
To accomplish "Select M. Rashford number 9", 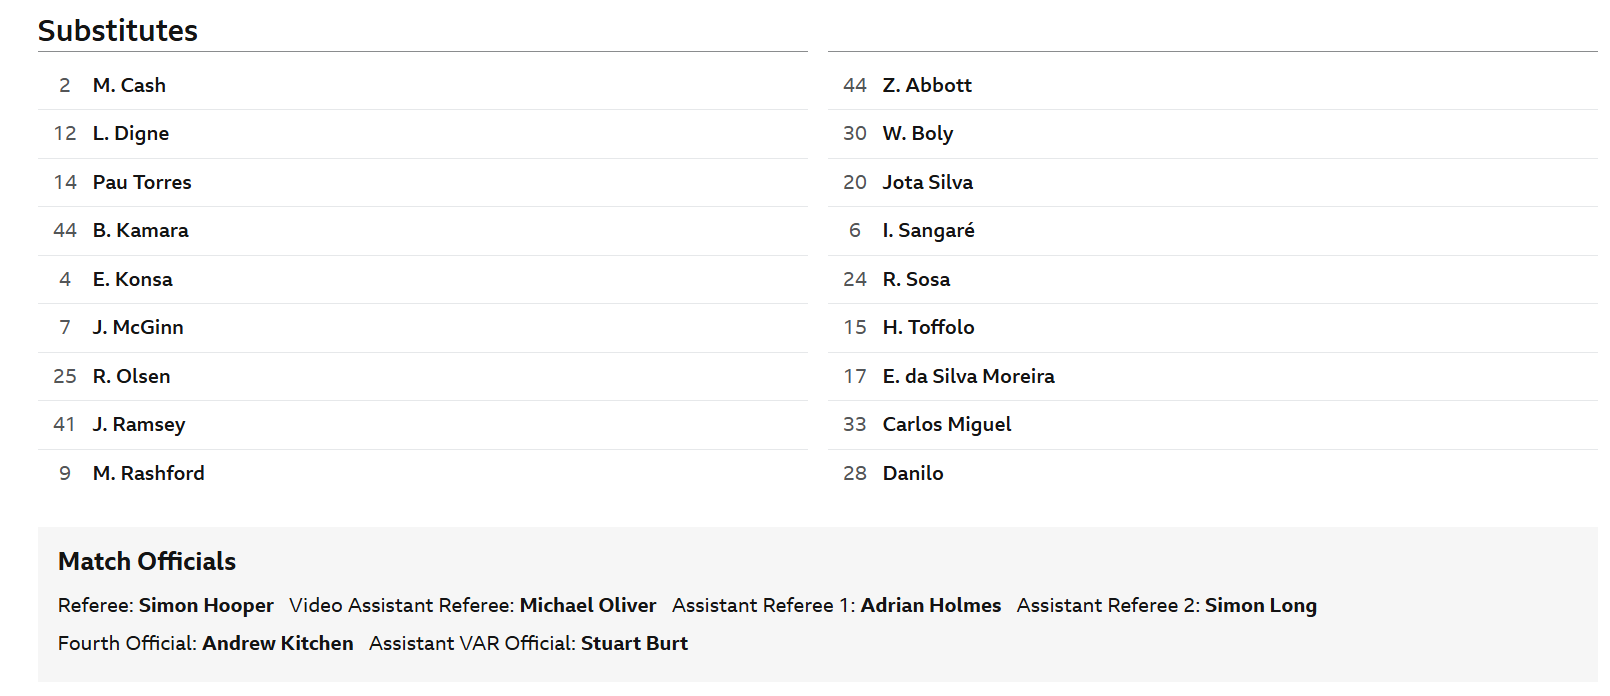I will coord(423,473).
